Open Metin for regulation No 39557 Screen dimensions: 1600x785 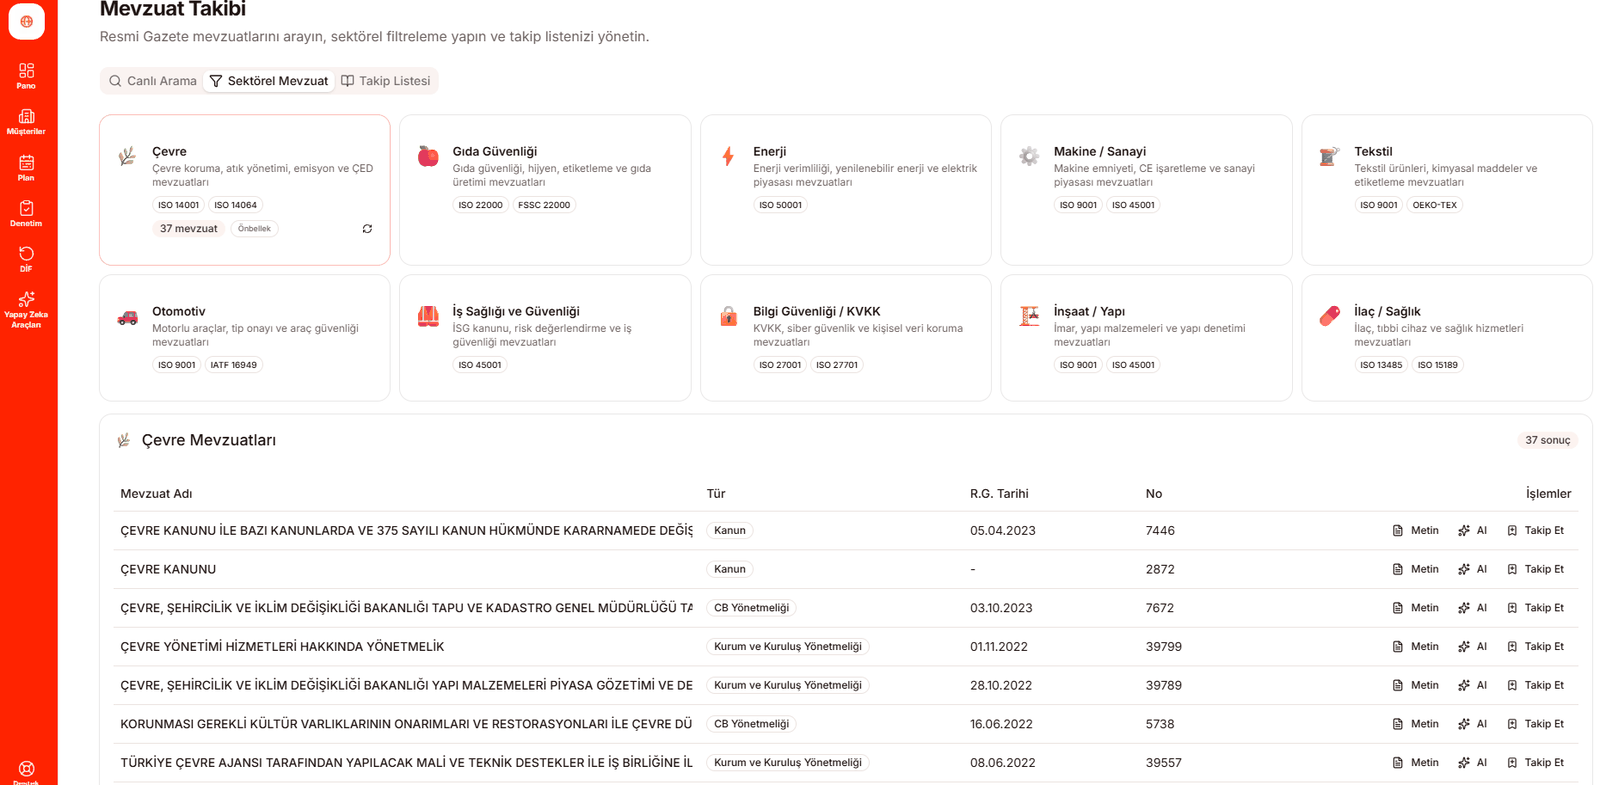(x=1415, y=763)
